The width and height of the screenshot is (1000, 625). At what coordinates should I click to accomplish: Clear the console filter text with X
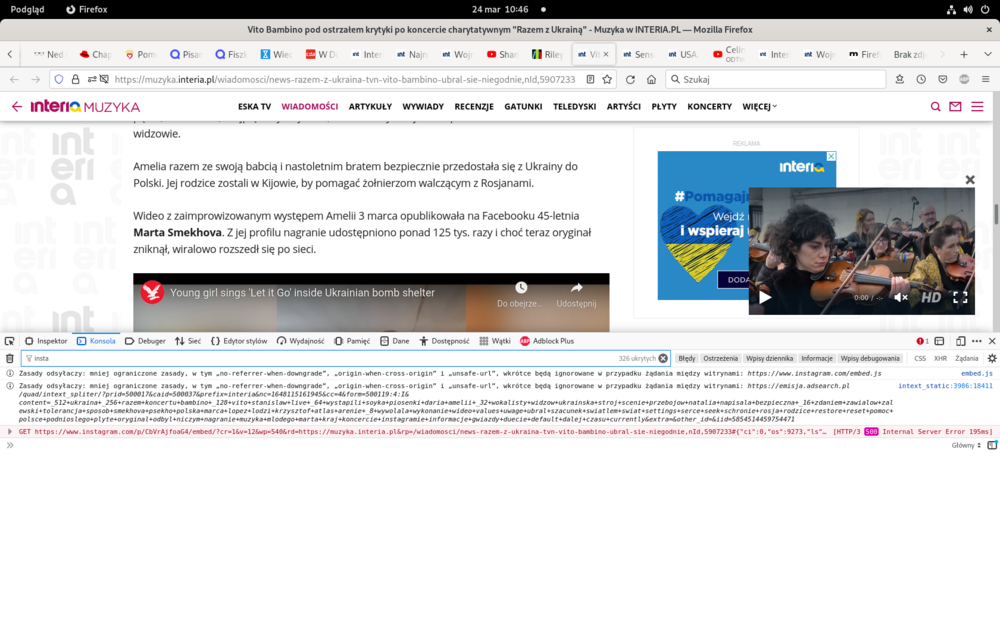coord(663,358)
